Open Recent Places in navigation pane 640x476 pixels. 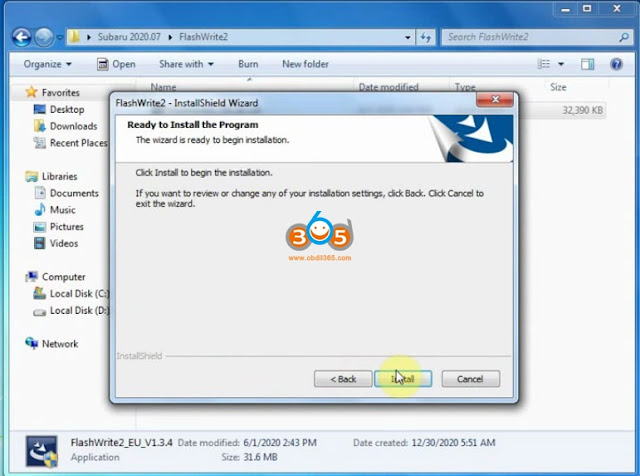click(x=79, y=143)
